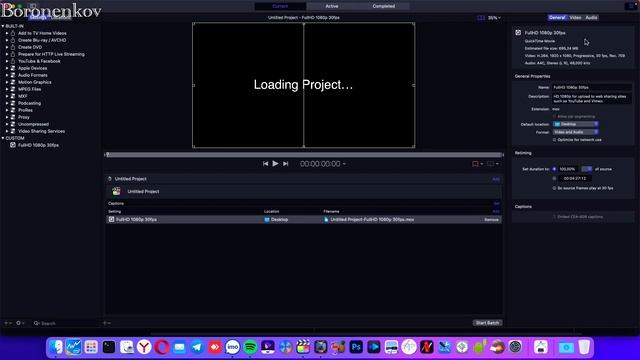Image resolution: width=640 pixels, height=360 pixels.
Task: Start the batch
Action: tap(487, 323)
